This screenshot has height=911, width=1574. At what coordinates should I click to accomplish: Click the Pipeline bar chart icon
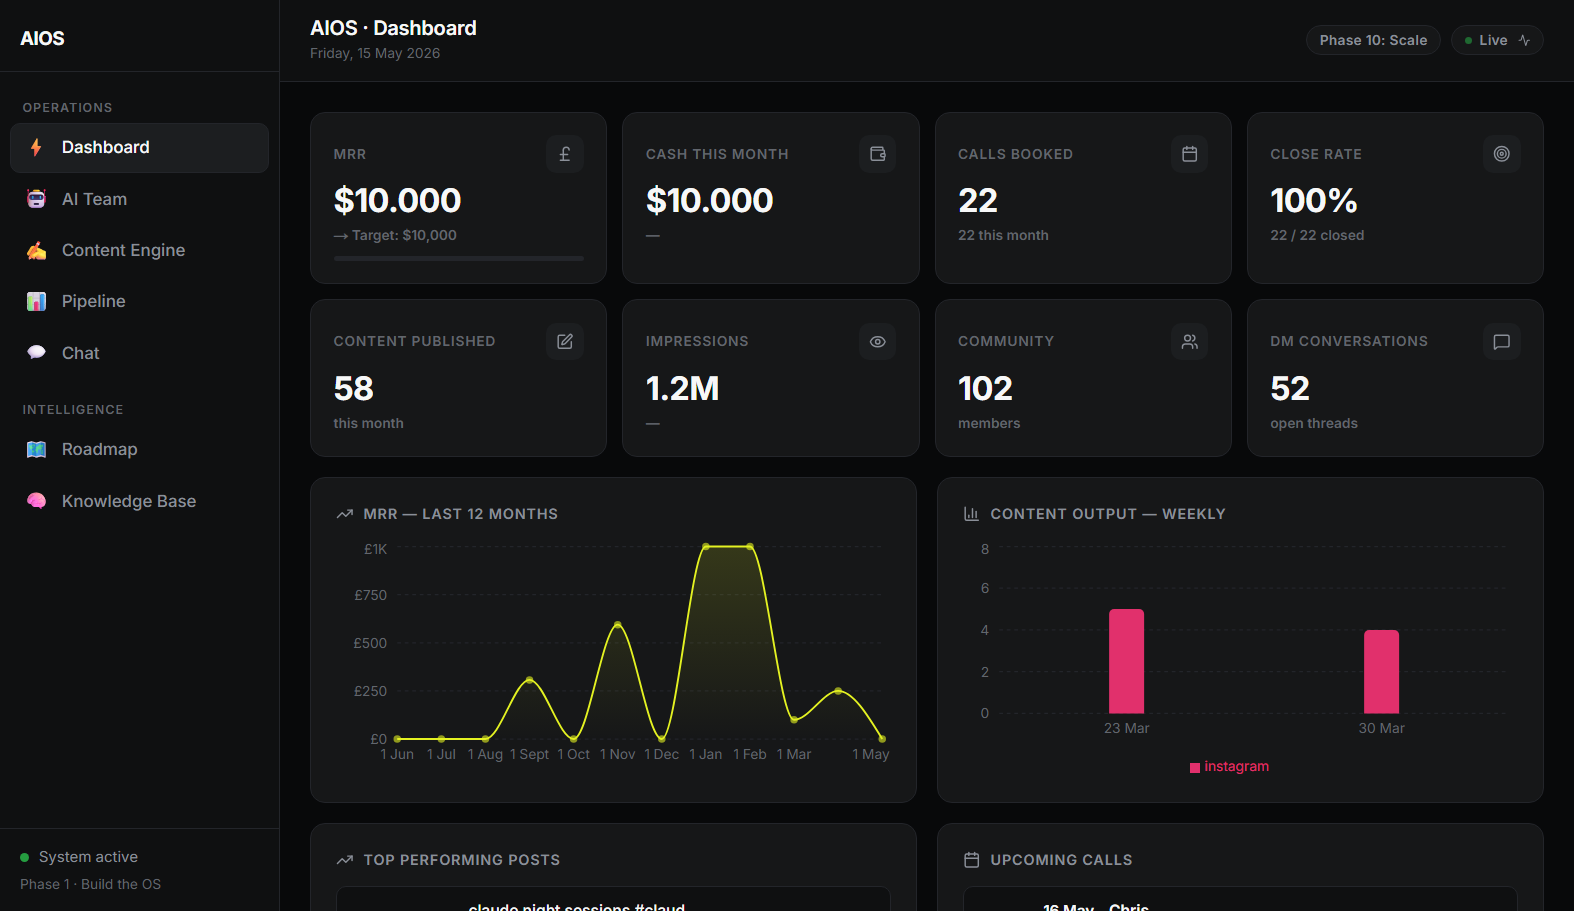[36, 301]
